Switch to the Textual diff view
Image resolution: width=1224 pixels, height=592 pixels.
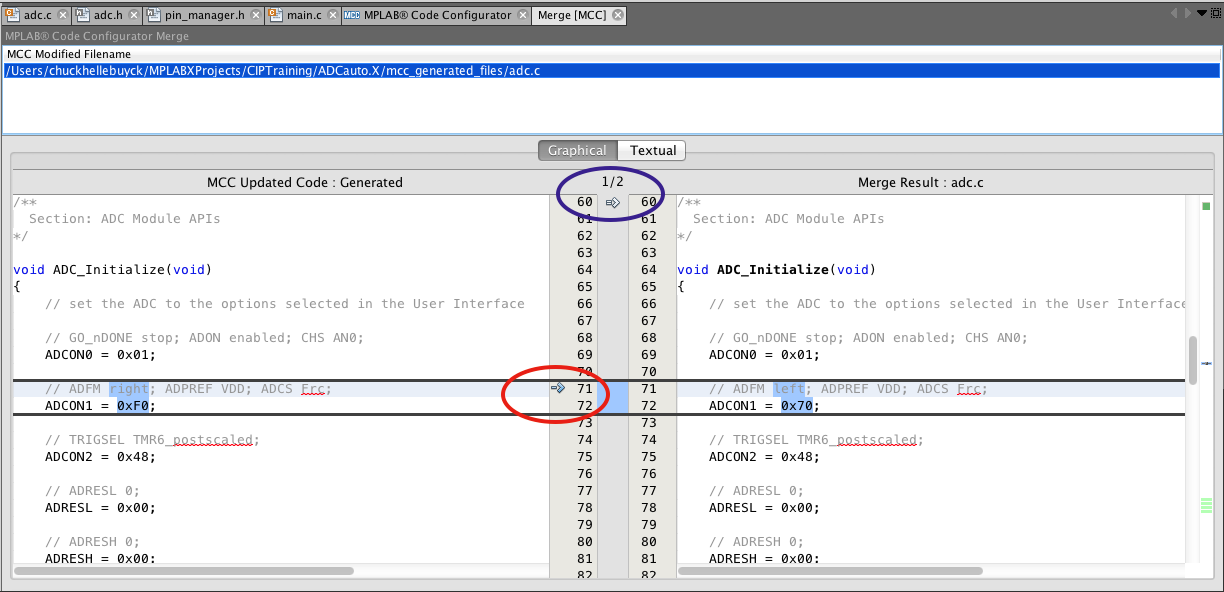pos(652,151)
